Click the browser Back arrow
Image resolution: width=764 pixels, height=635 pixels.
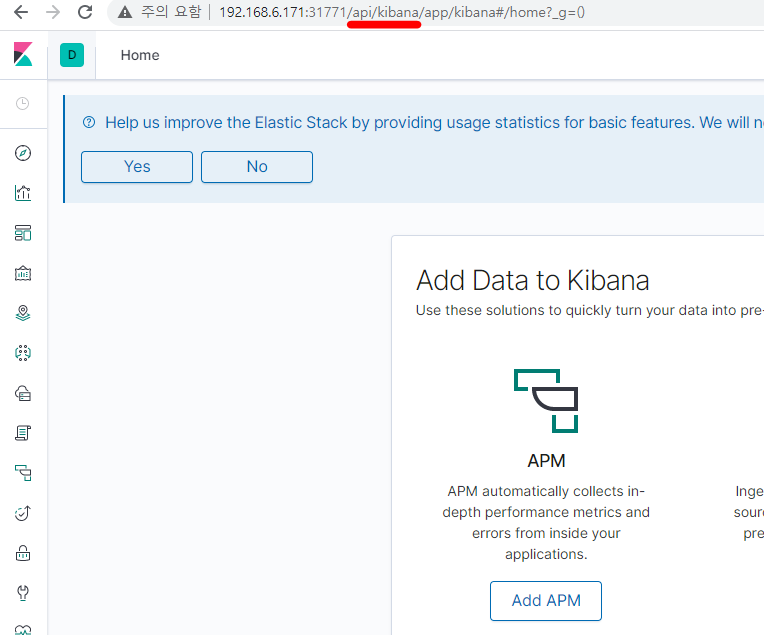coord(21,12)
